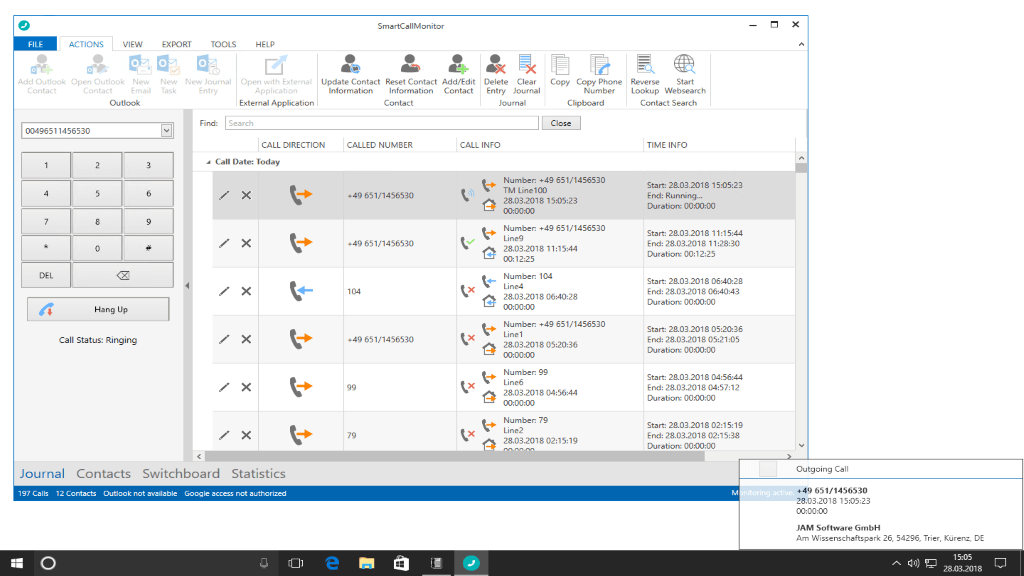Sort by the CALL DIRECTION column header

pos(293,145)
